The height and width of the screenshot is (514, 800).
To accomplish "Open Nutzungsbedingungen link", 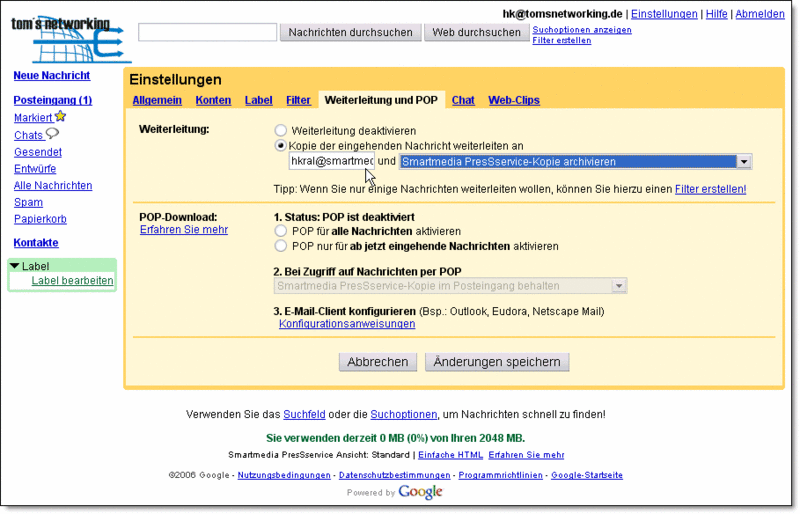I will coord(284,475).
